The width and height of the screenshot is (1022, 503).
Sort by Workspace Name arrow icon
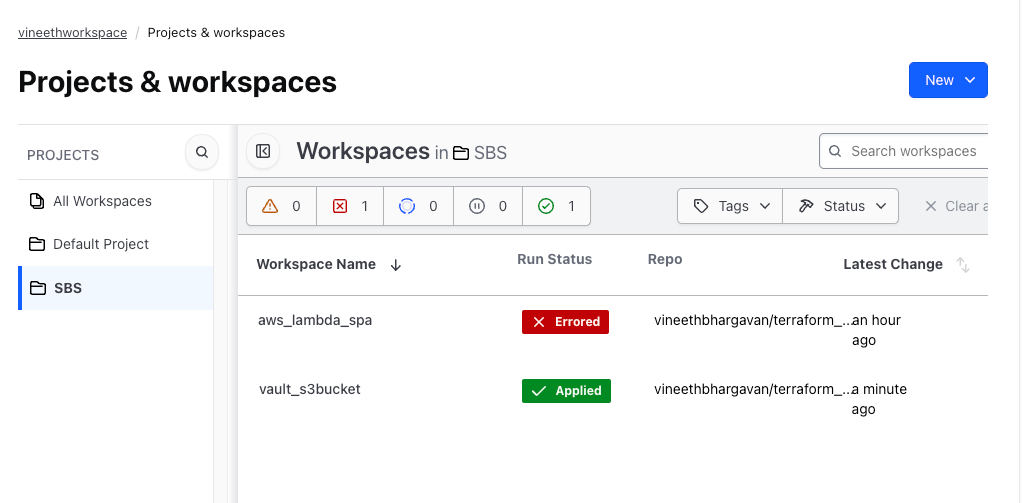396,265
